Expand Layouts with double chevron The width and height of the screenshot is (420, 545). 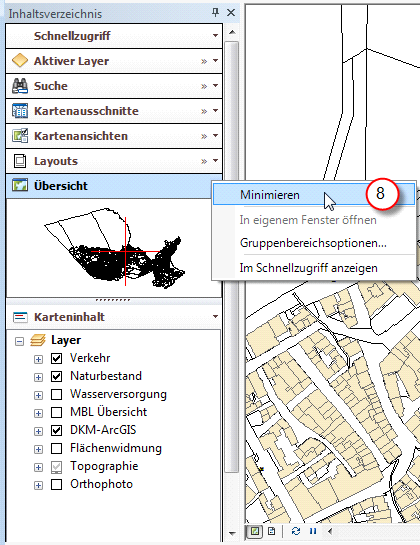(204, 162)
